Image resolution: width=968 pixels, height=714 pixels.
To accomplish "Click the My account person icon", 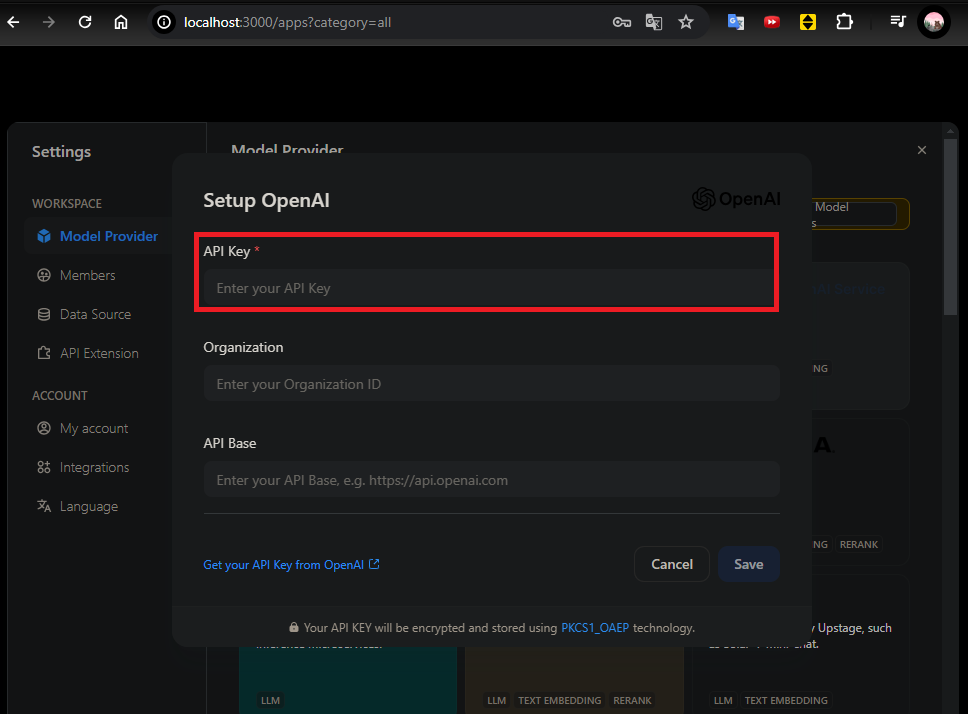I will (44, 428).
